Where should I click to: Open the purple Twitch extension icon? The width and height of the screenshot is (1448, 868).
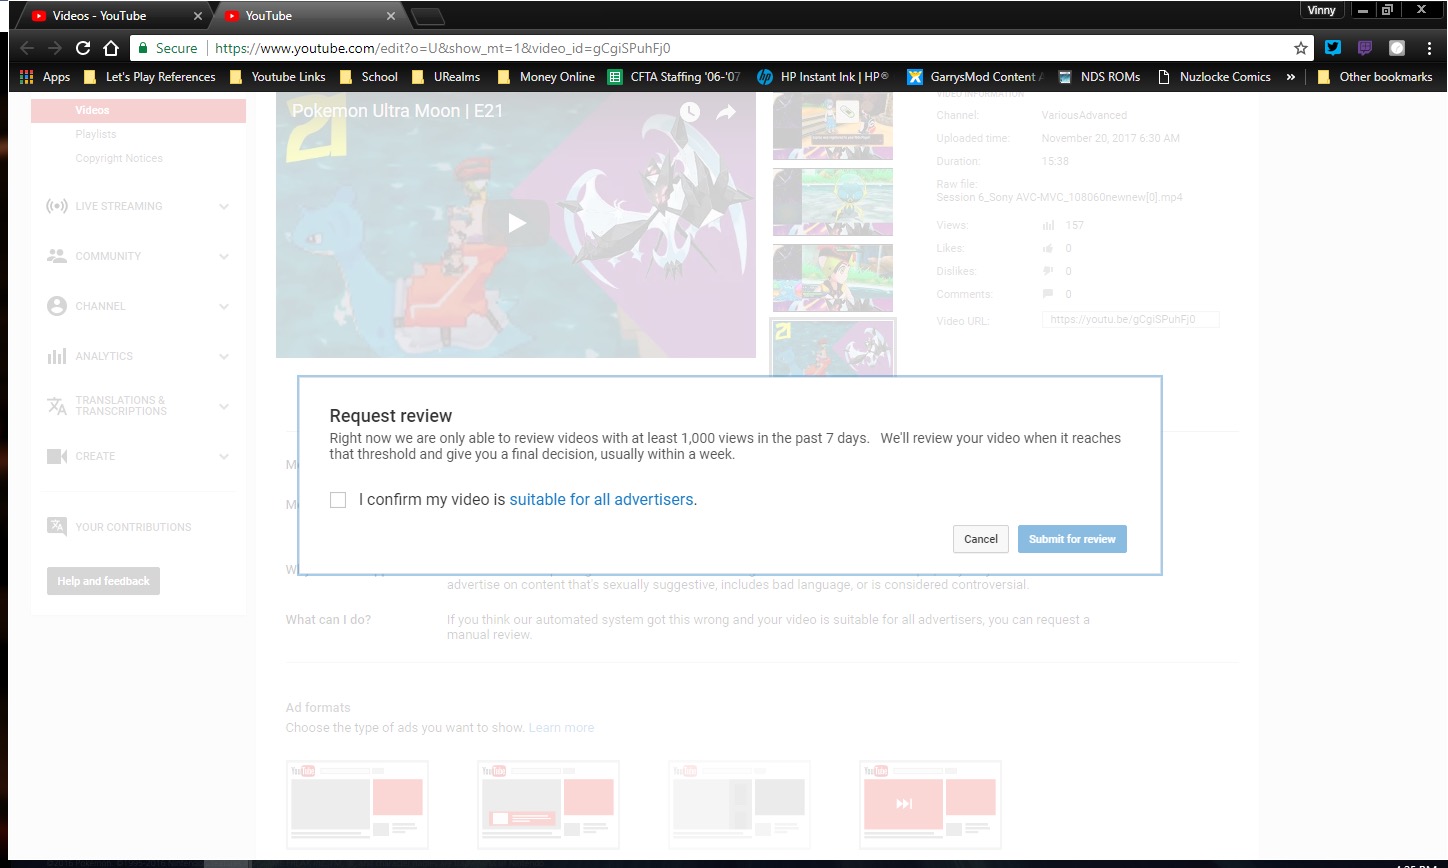click(x=1365, y=48)
